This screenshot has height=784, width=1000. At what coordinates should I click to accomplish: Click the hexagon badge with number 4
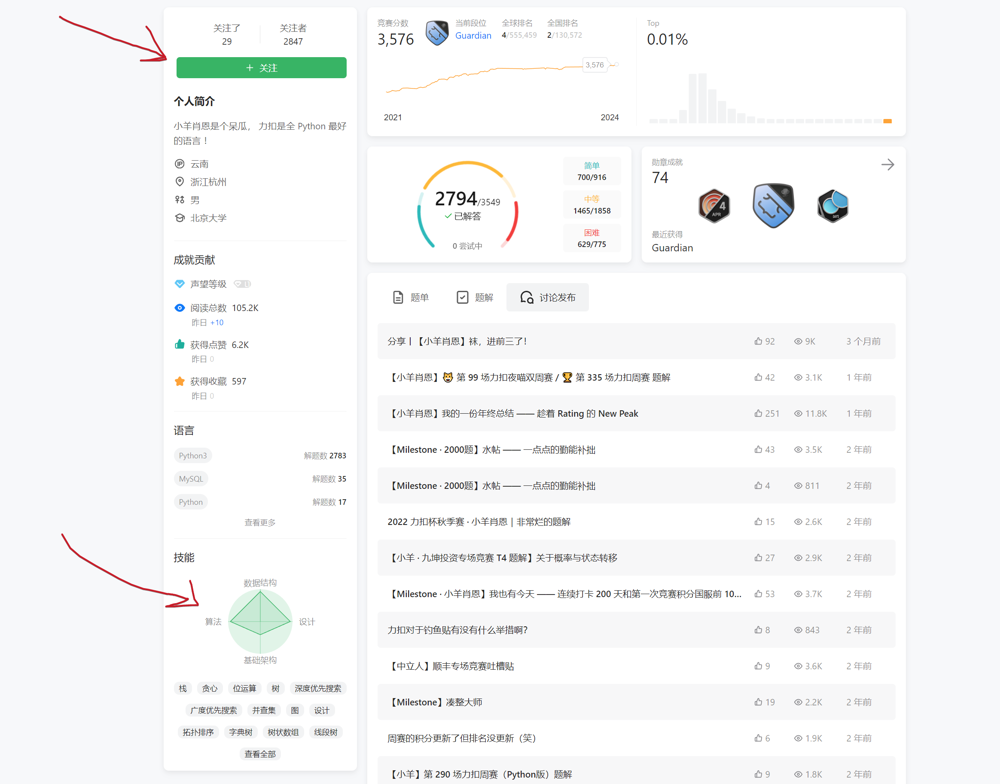coord(714,205)
